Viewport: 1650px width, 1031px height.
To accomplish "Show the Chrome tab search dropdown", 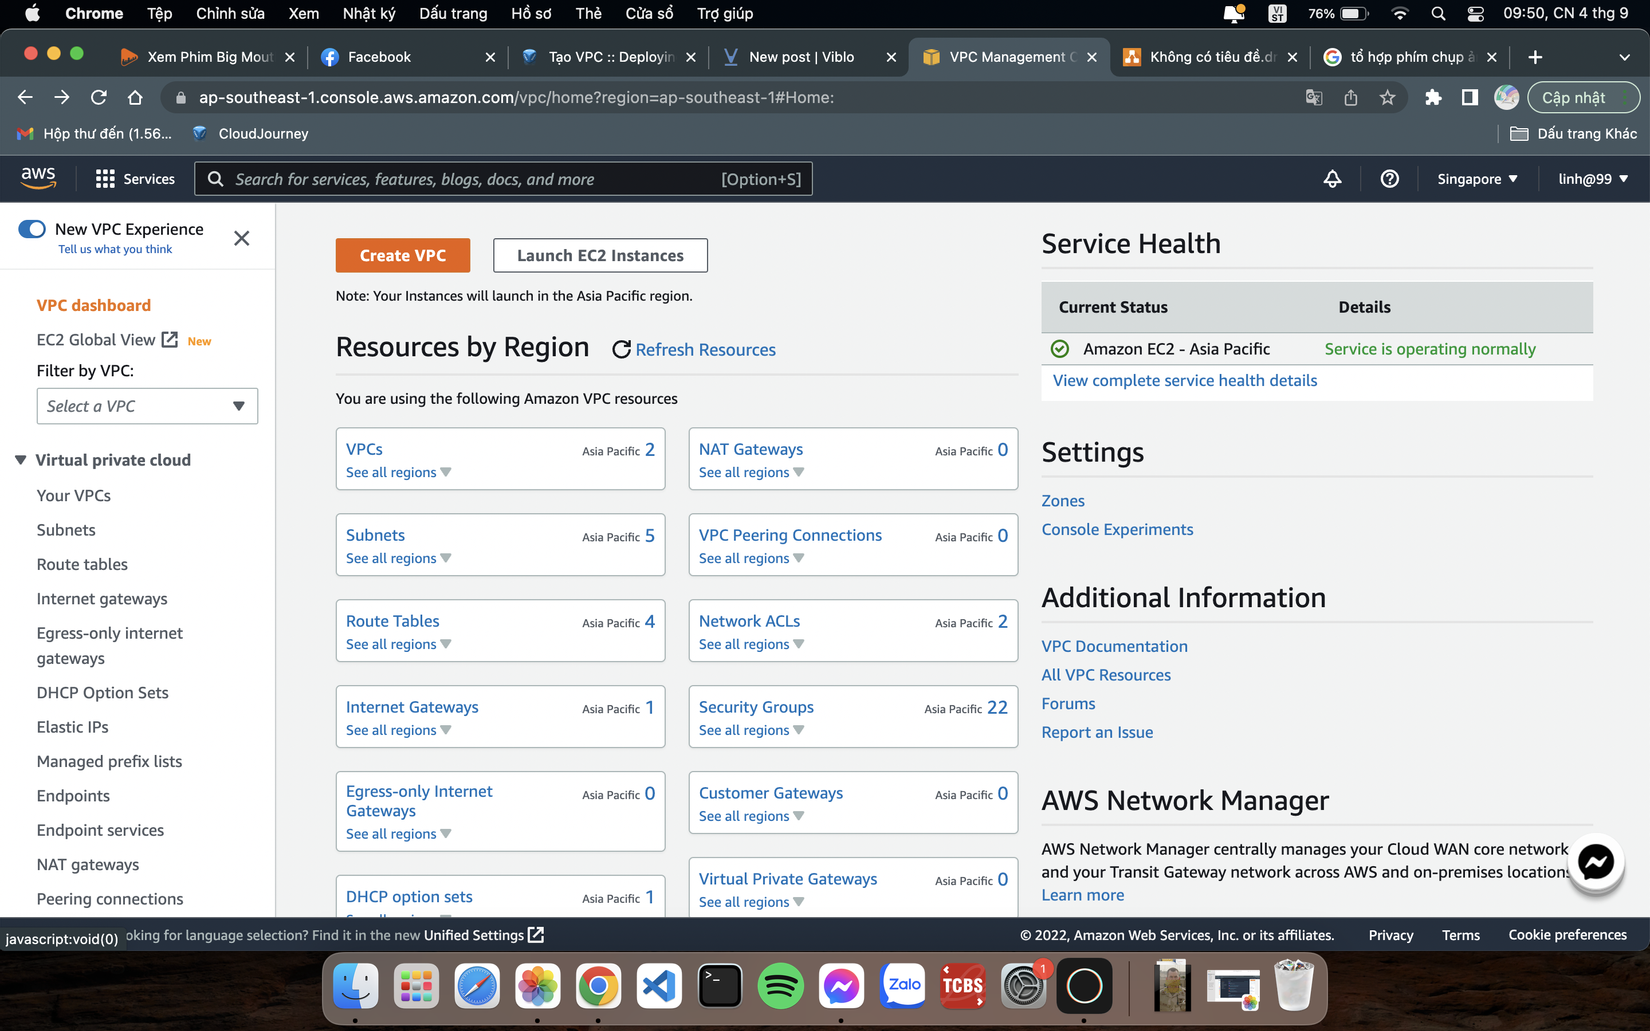I will coord(1624,57).
